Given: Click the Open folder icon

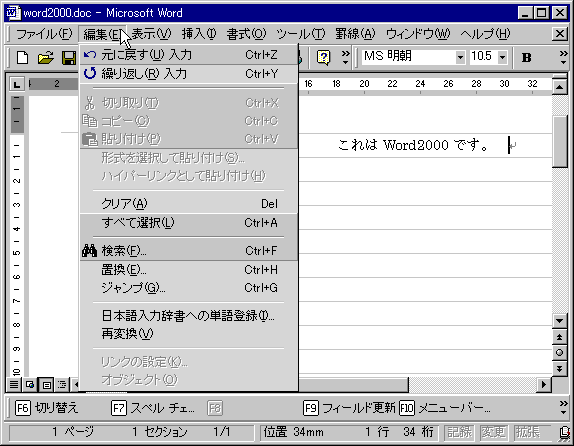Looking at the screenshot, I should (x=46, y=57).
